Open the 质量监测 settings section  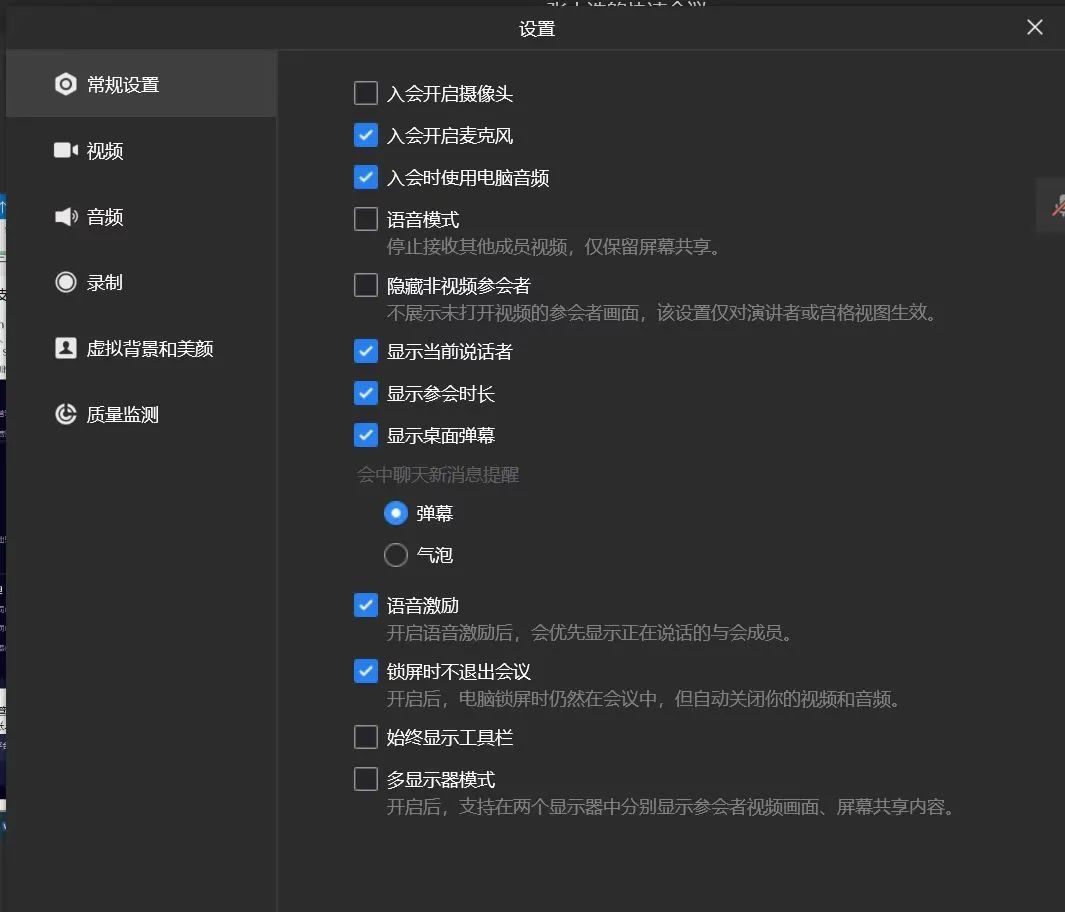(105, 414)
